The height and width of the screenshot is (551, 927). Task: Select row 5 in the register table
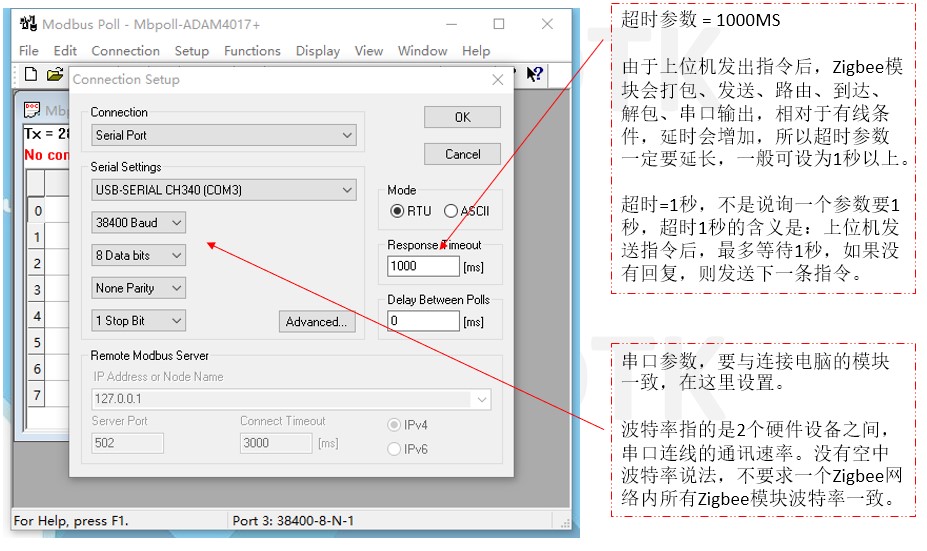37,342
